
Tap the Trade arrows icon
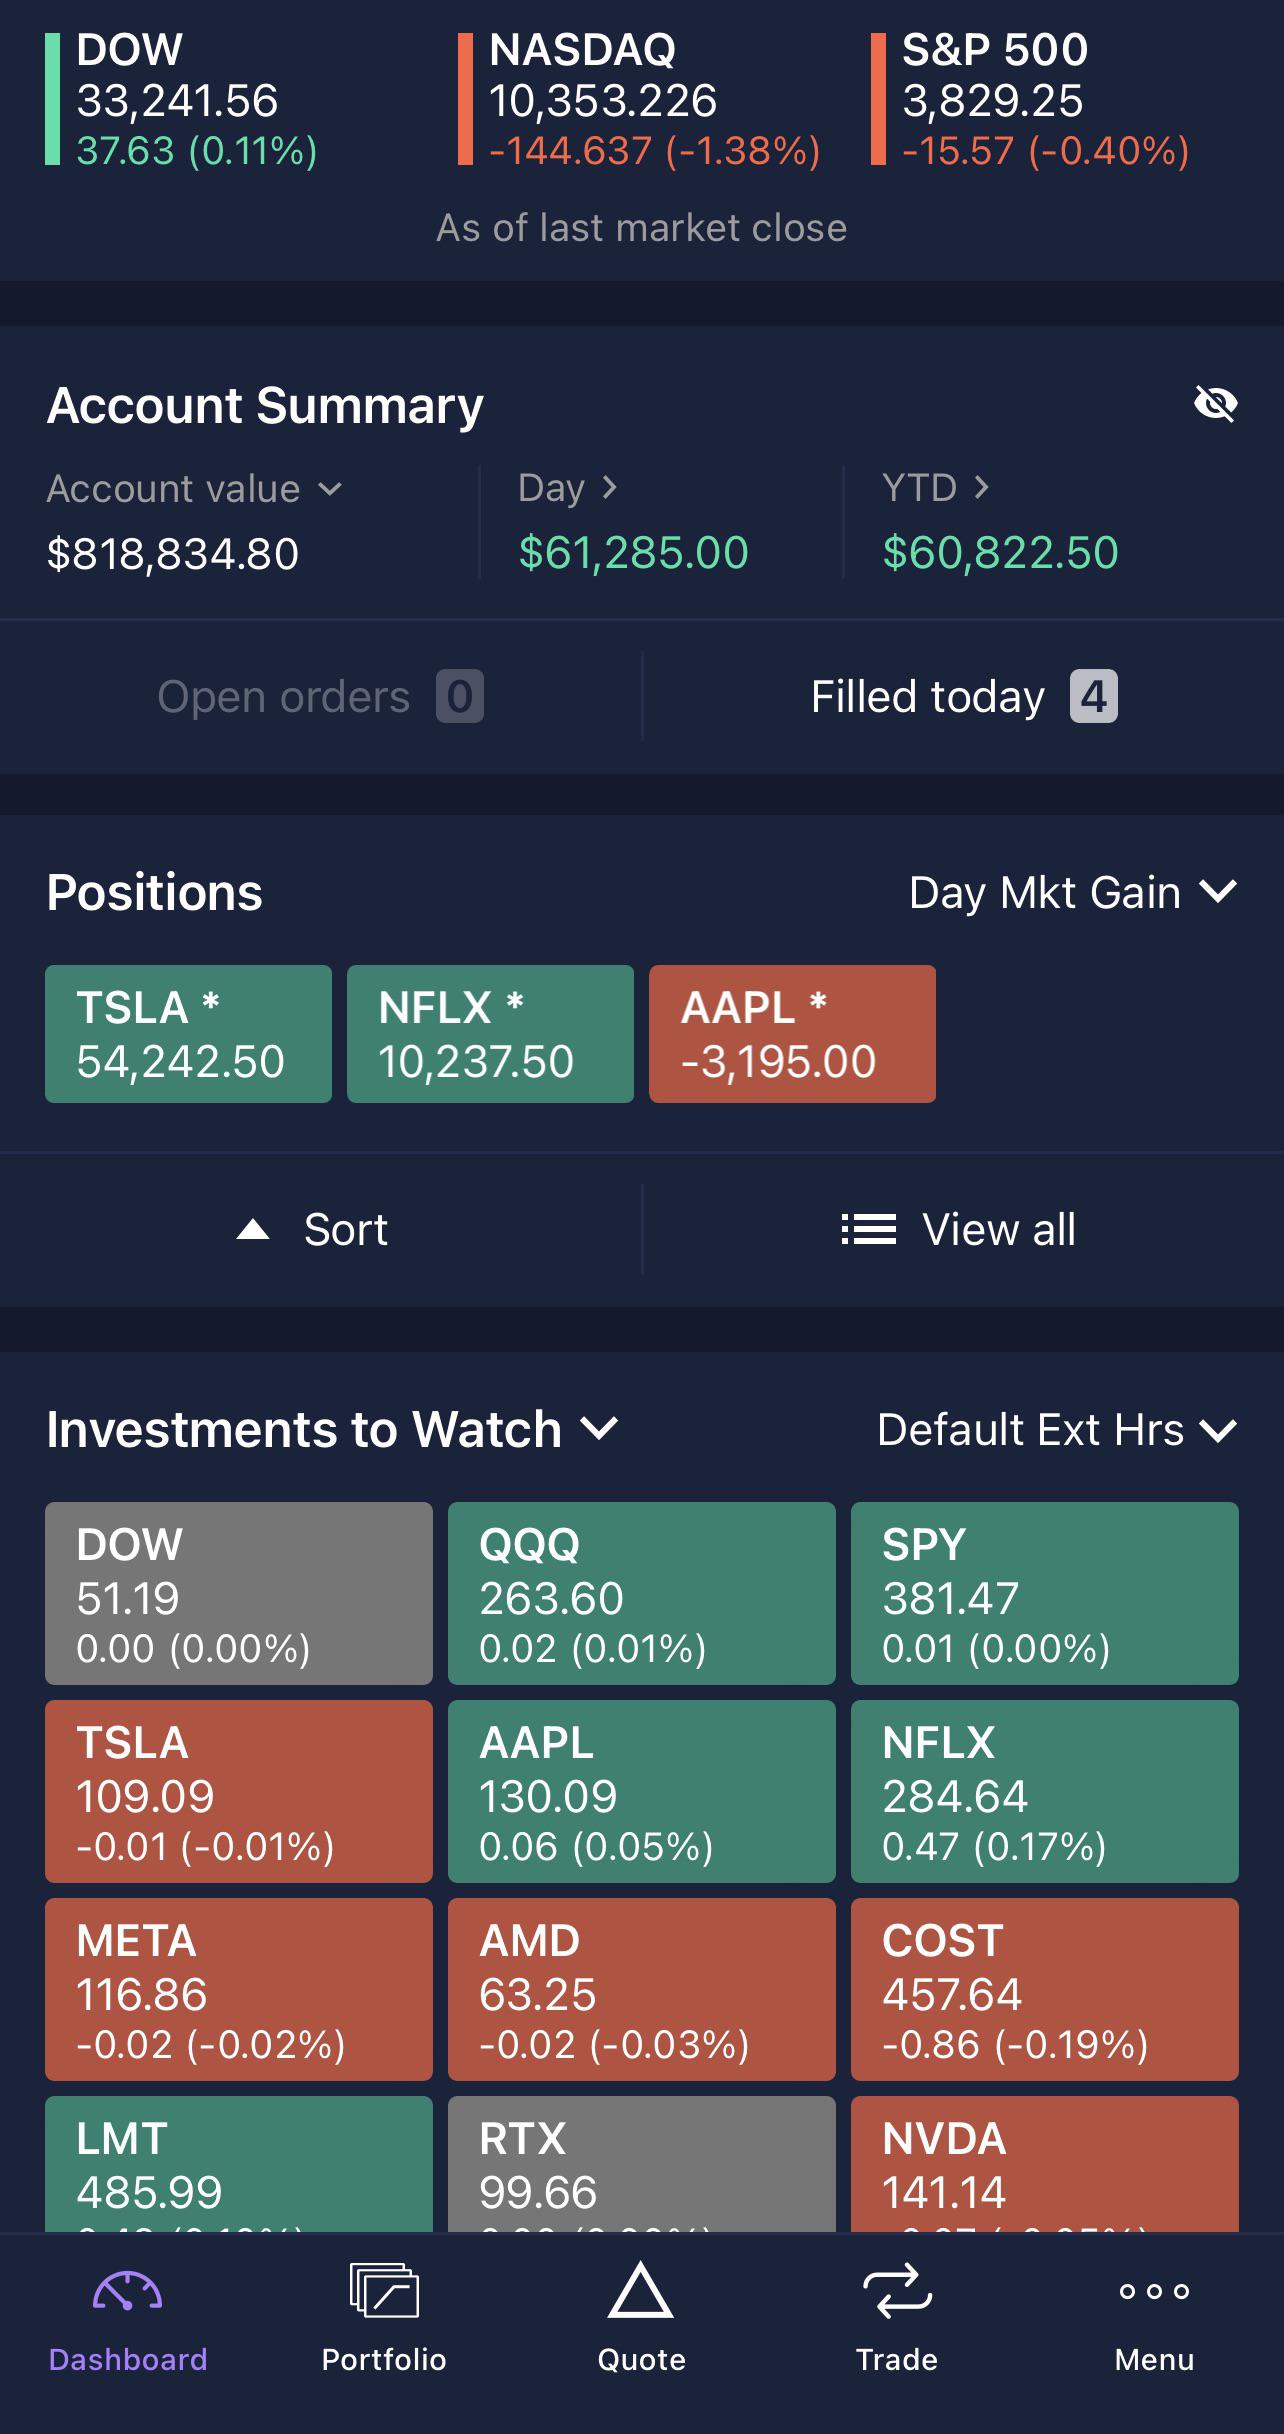[x=897, y=2290]
